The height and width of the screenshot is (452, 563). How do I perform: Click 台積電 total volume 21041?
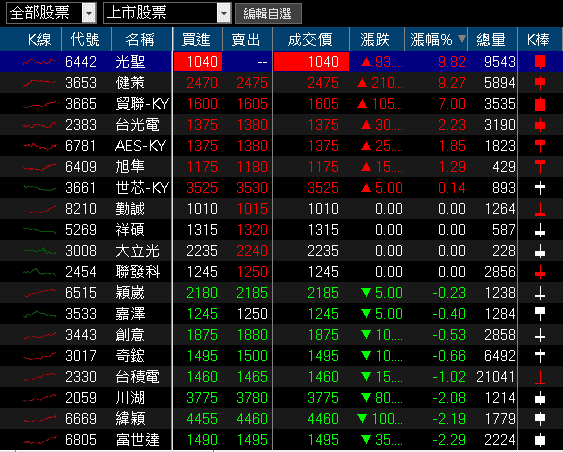[496, 377]
